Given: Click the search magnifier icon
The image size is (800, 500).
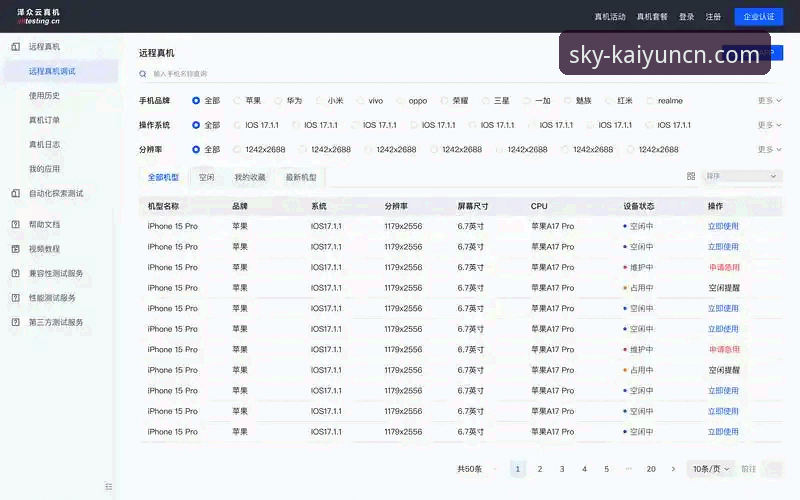Looking at the screenshot, I should [x=143, y=74].
